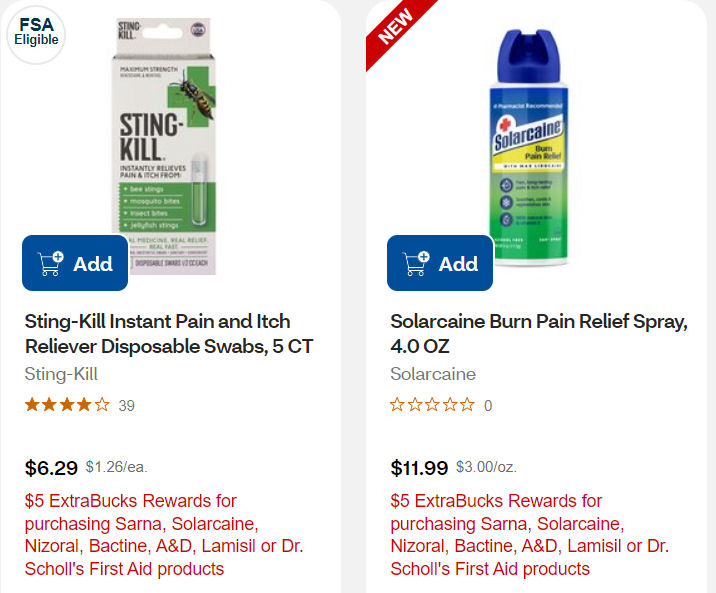Open ExtraBucks Rewards offer under Solarcaine
Viewport: 716px width, 593px height.
coord(530,534)
